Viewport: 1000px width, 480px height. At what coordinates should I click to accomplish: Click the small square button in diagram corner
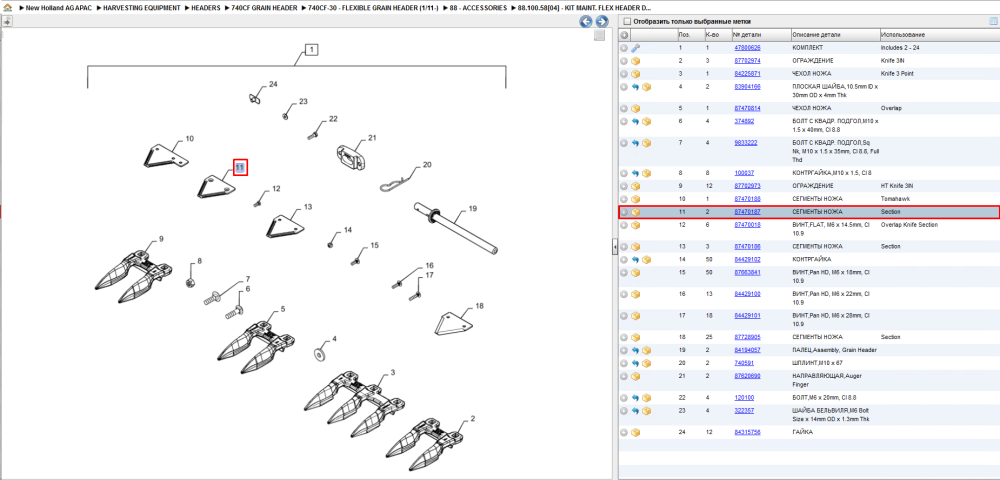(599, 36)
